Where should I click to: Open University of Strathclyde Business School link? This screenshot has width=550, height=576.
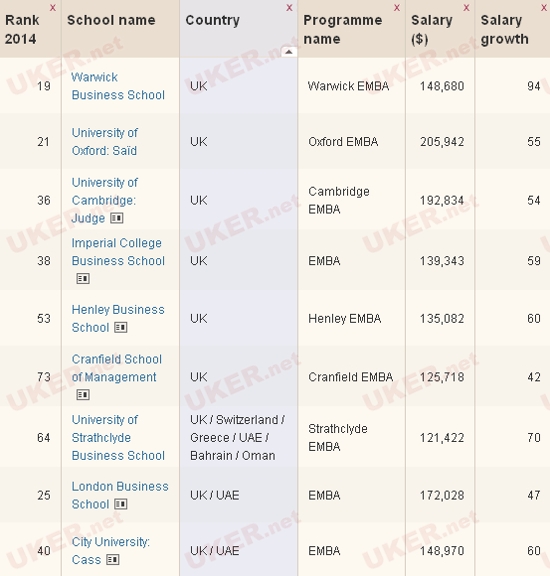pos(118,438)
